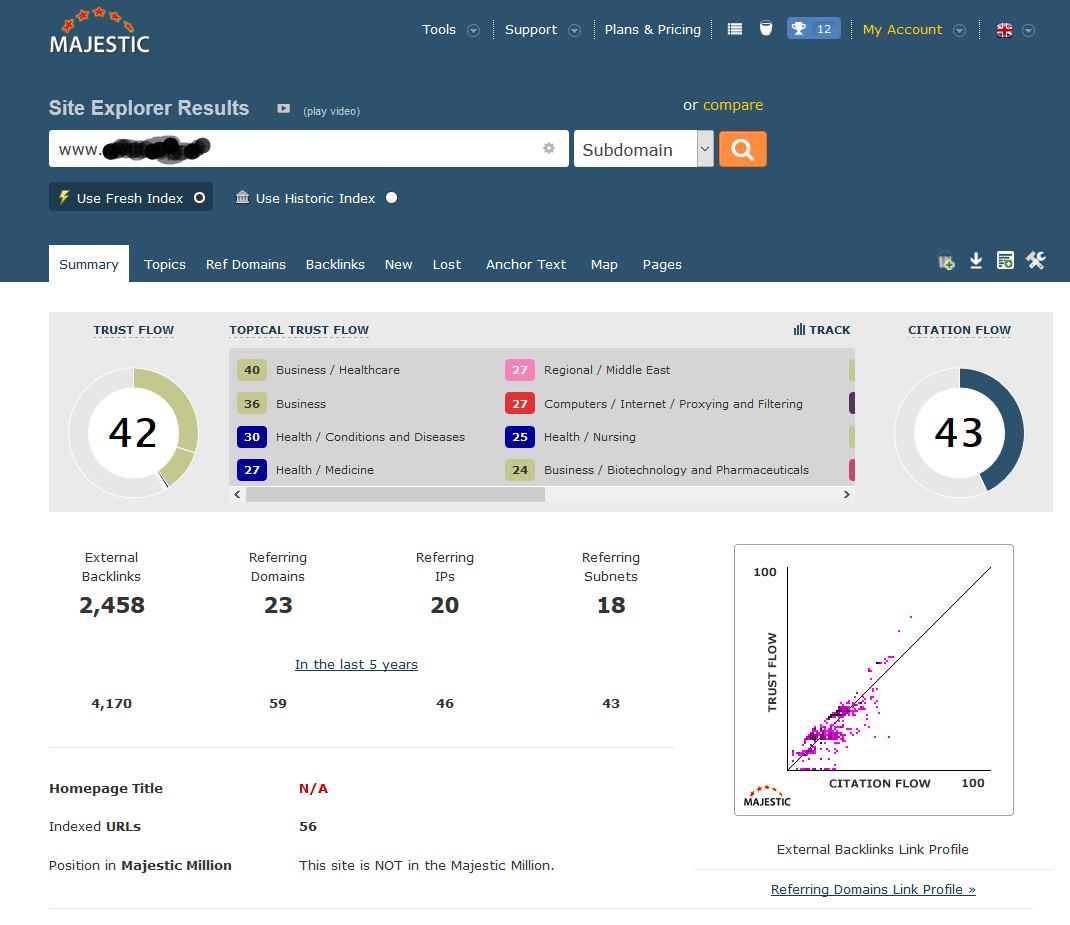Click the TOPICAL TRUST FLOW heading link
Screen dimensions: 1070x925
[299, 330]
